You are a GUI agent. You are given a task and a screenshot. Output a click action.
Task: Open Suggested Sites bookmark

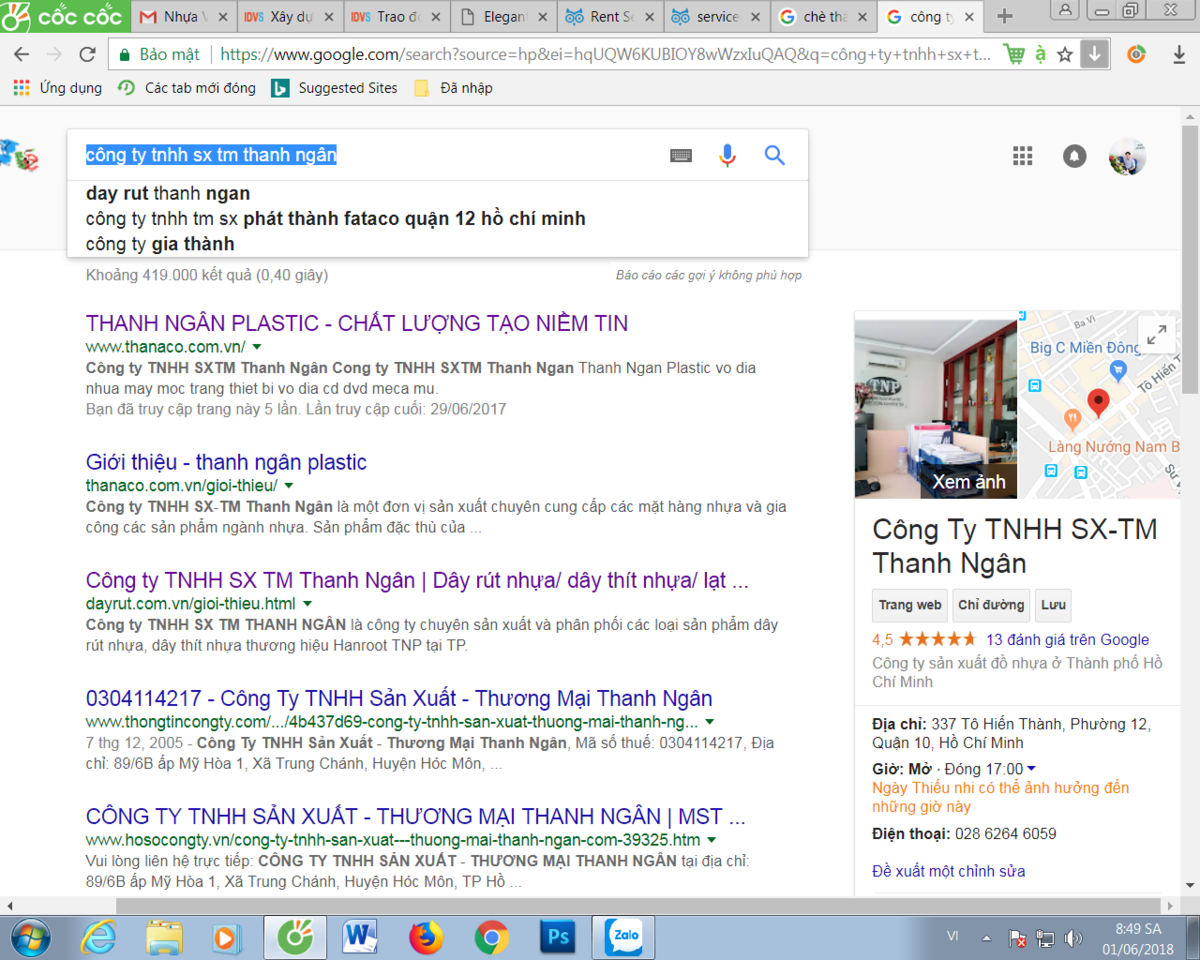click(x=335, y=88)
